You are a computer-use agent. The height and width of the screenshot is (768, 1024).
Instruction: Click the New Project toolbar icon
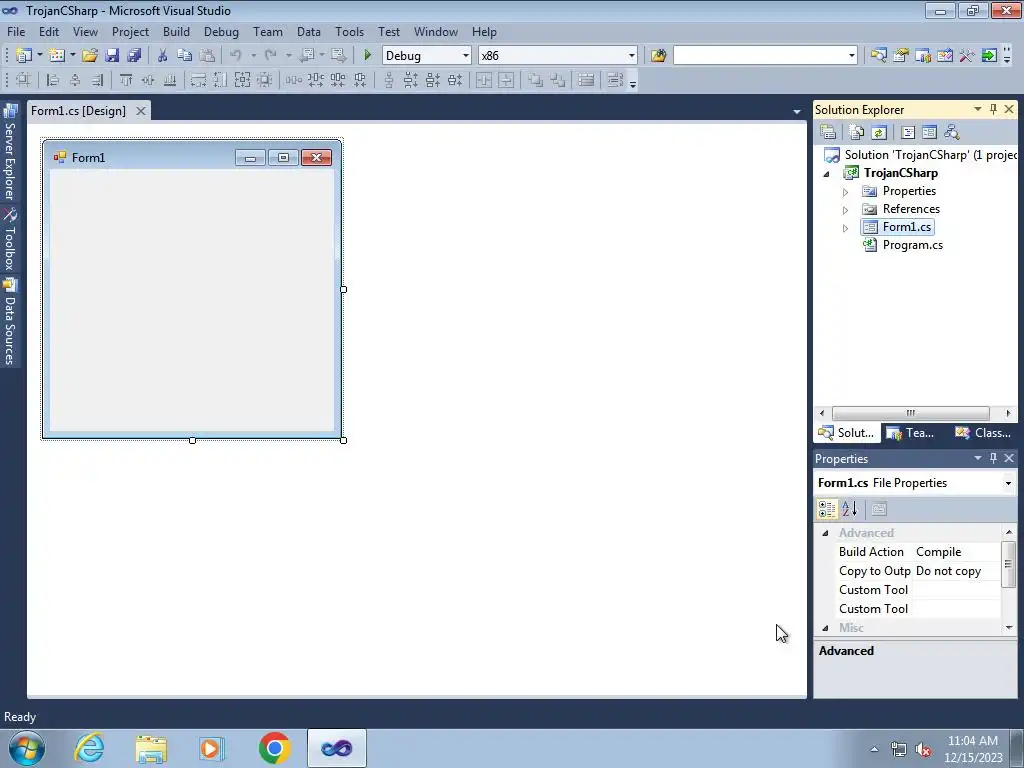coord(24,56)
